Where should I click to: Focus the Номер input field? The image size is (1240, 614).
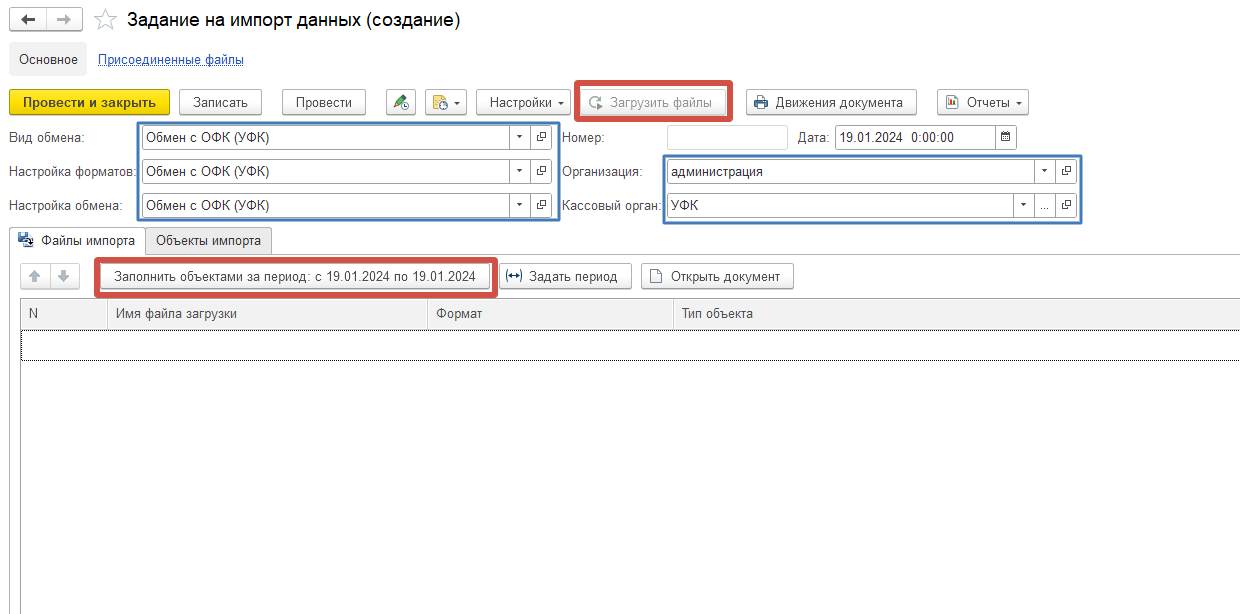pyautogui.click(x=727, y=138)
